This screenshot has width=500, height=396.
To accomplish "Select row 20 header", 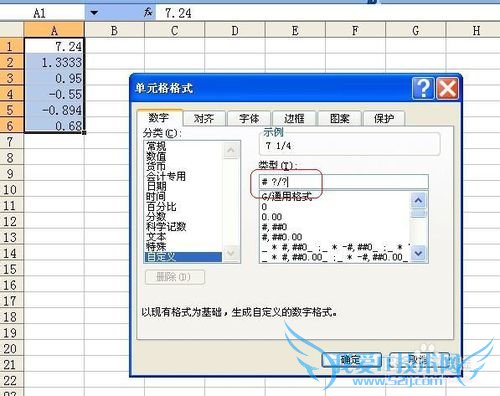I will coord(12,348).
